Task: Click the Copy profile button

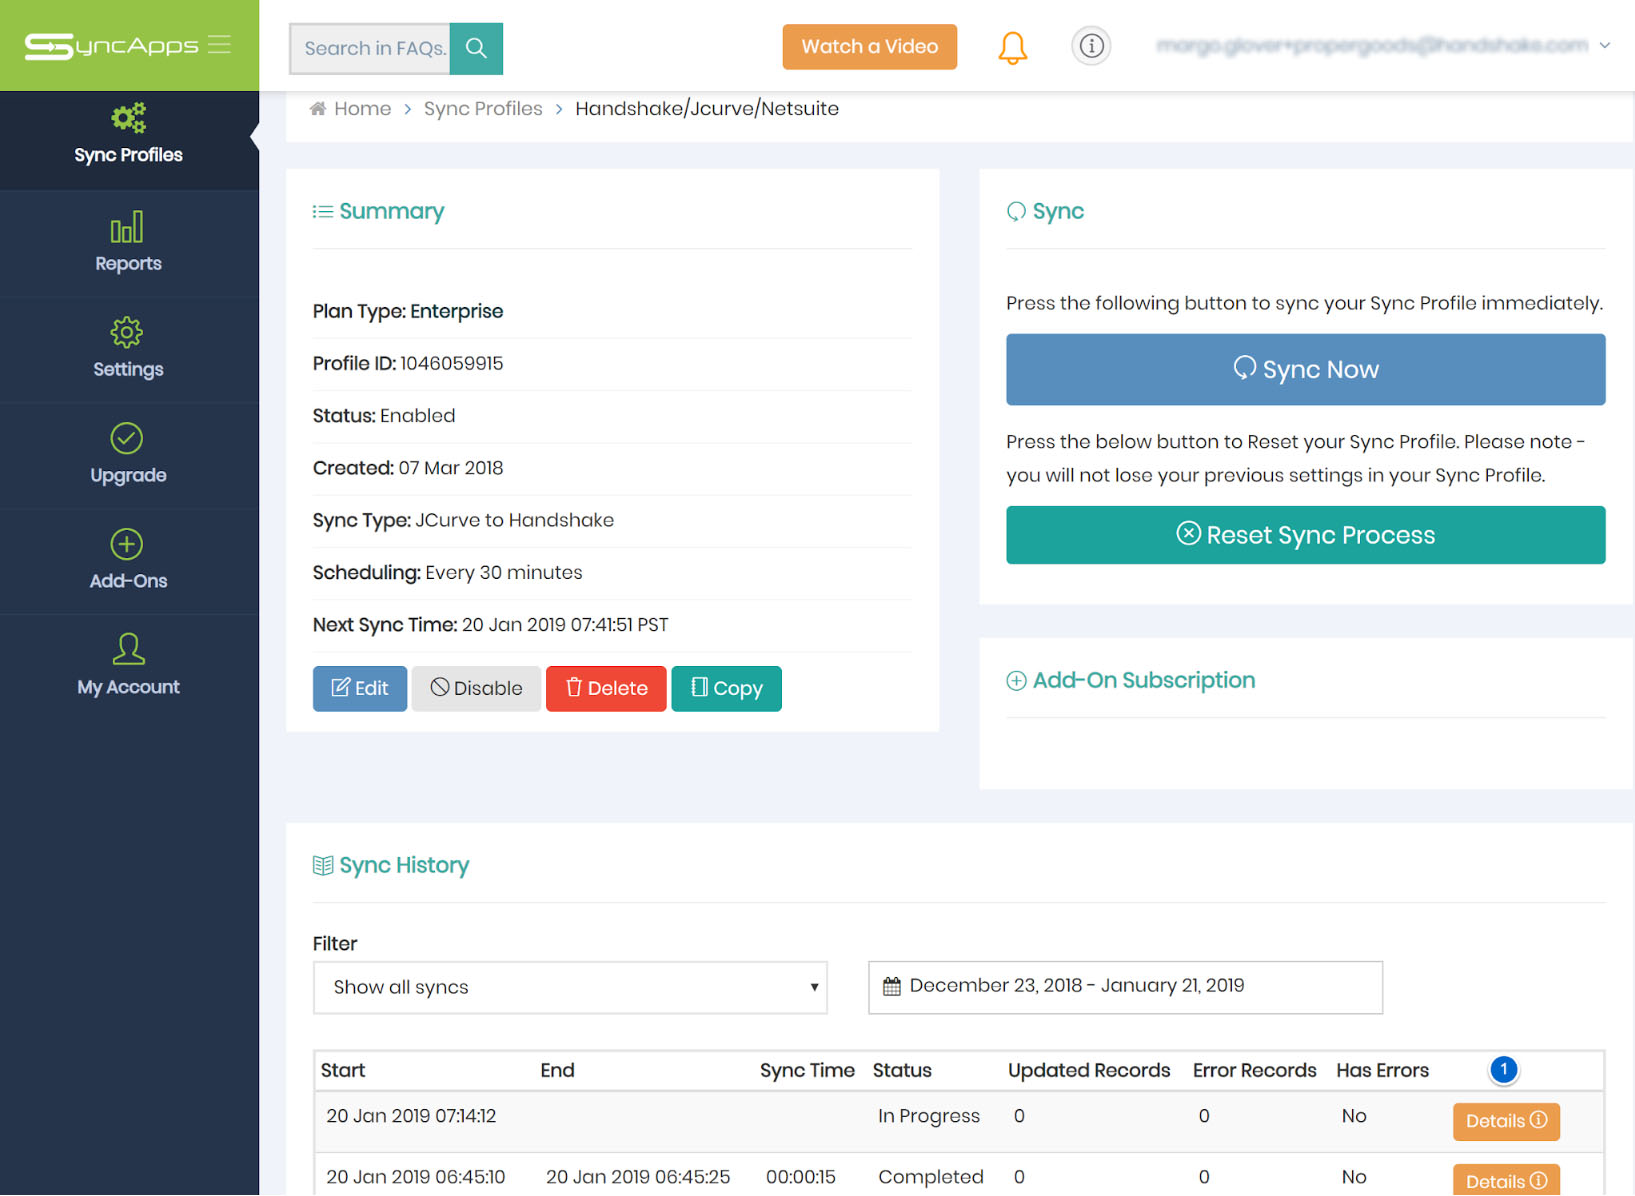Action: coord(726,688)
